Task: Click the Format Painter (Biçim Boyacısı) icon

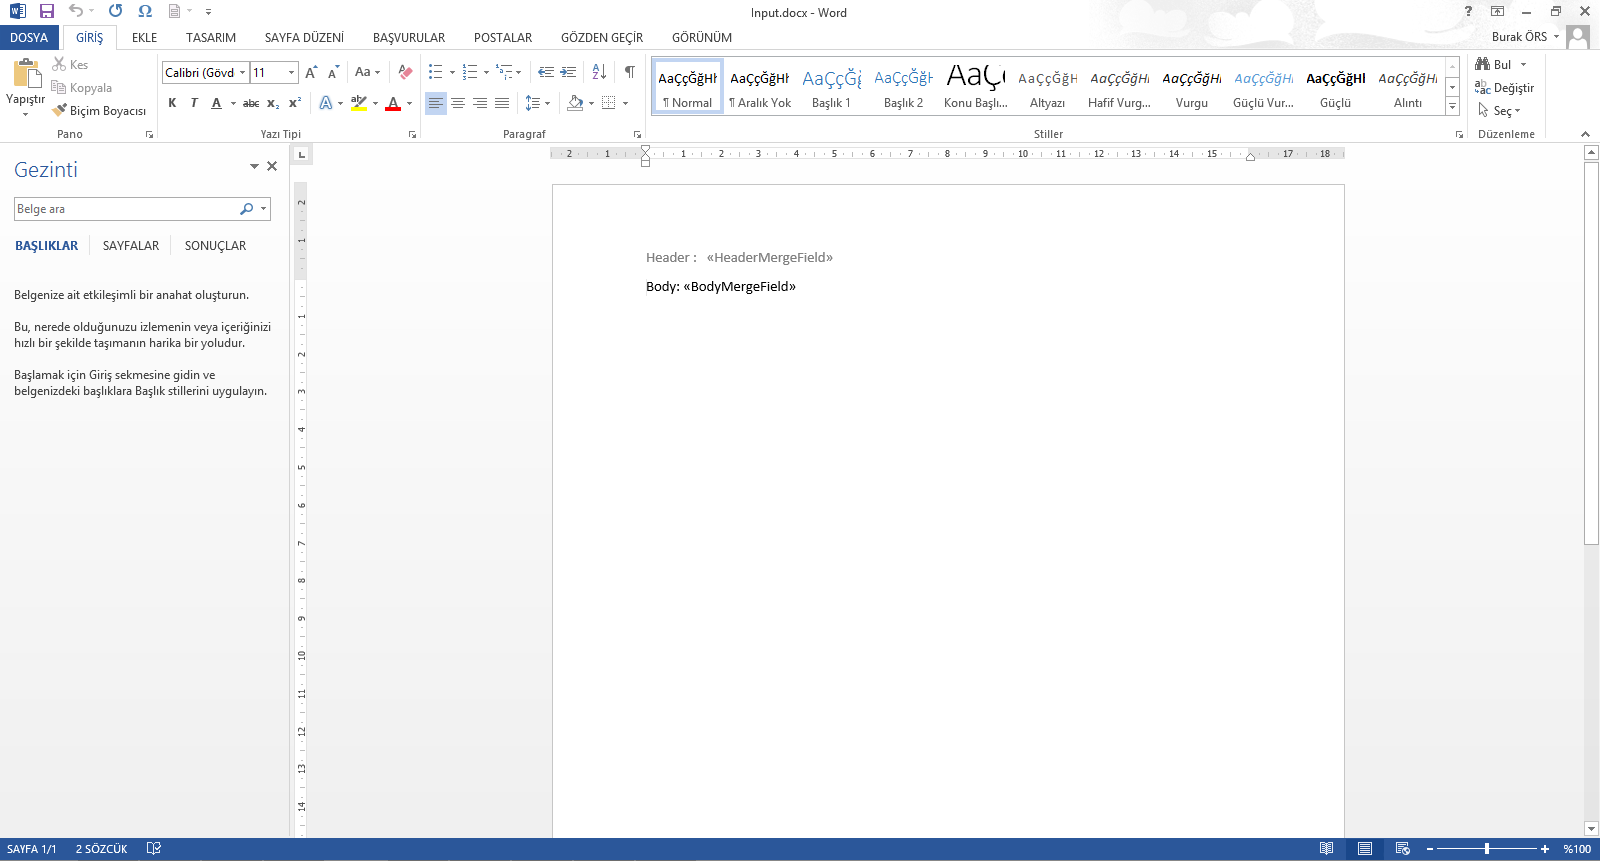Action: [x=60, y=110]
